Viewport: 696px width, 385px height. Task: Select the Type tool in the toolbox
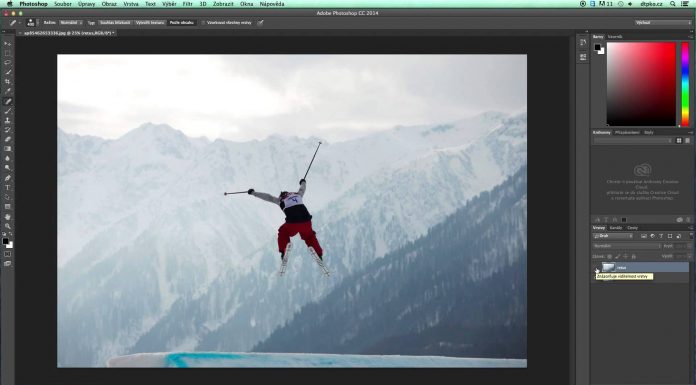pos(8,187)
